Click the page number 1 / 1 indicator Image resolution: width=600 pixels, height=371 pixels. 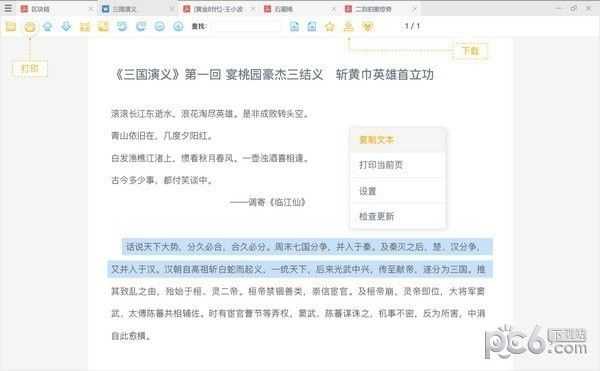[x=412, y=26]
